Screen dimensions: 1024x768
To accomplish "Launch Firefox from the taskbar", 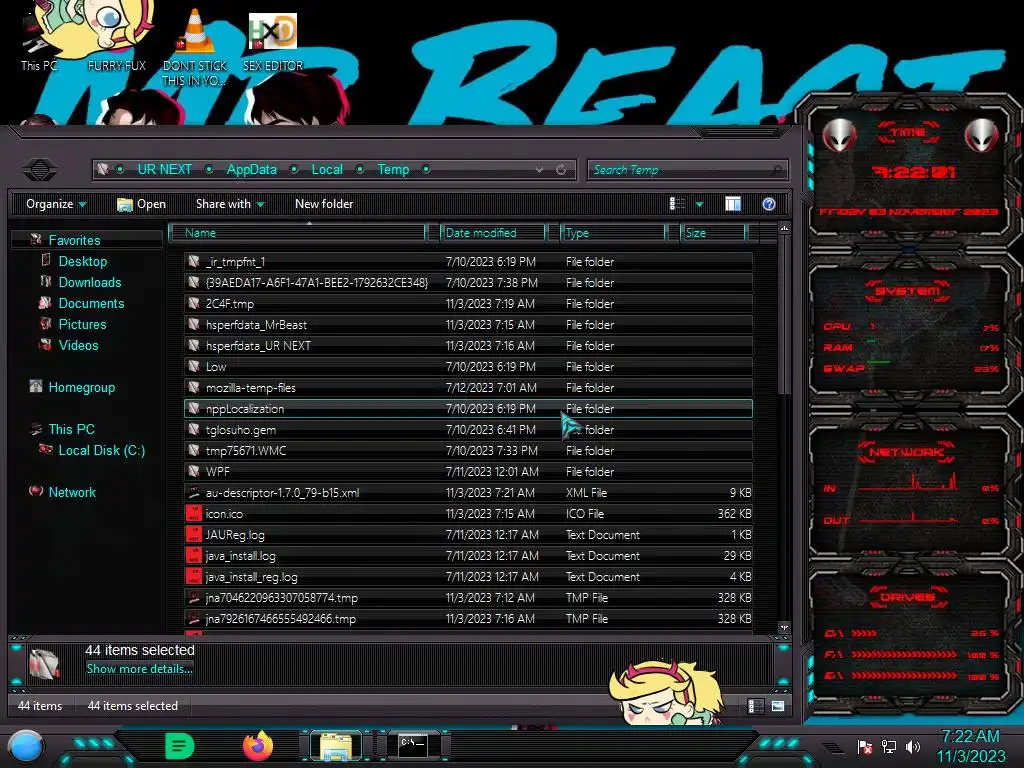I will 258,746.
